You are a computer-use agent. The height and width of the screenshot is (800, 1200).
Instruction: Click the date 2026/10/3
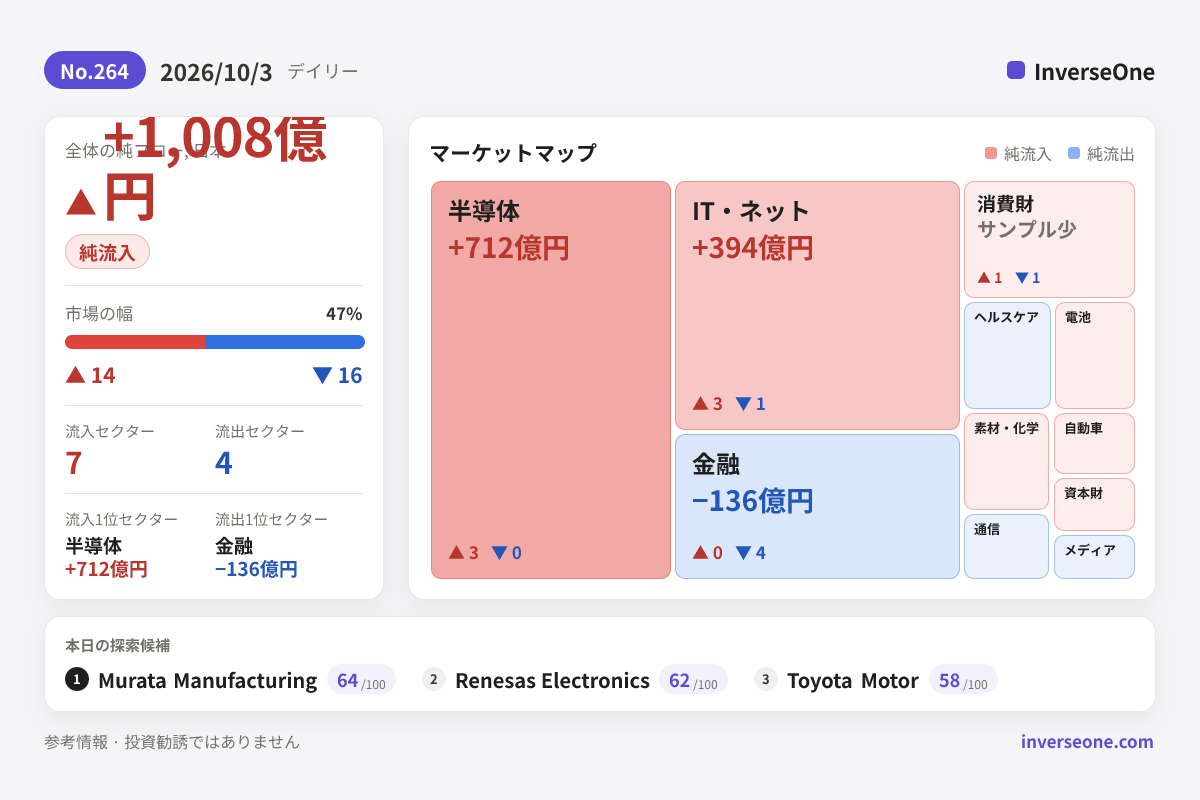(216, 72)
